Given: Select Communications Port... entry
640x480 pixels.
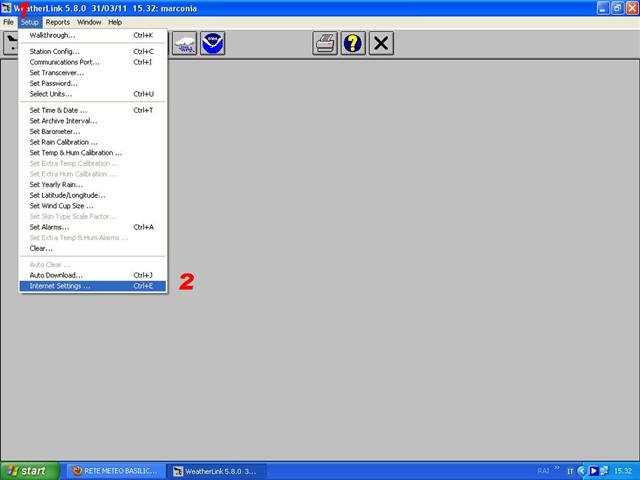Looking at the screenshot, I should (93, 62).
